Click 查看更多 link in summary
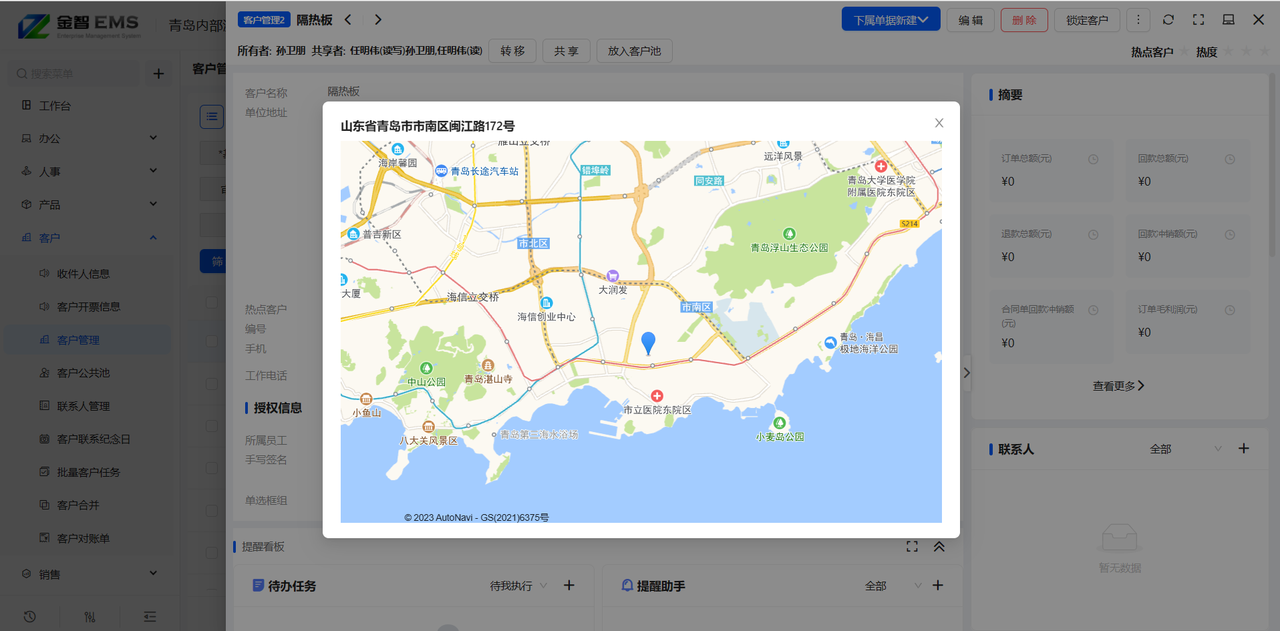Screen dimensions: 1280x631 1118,386
